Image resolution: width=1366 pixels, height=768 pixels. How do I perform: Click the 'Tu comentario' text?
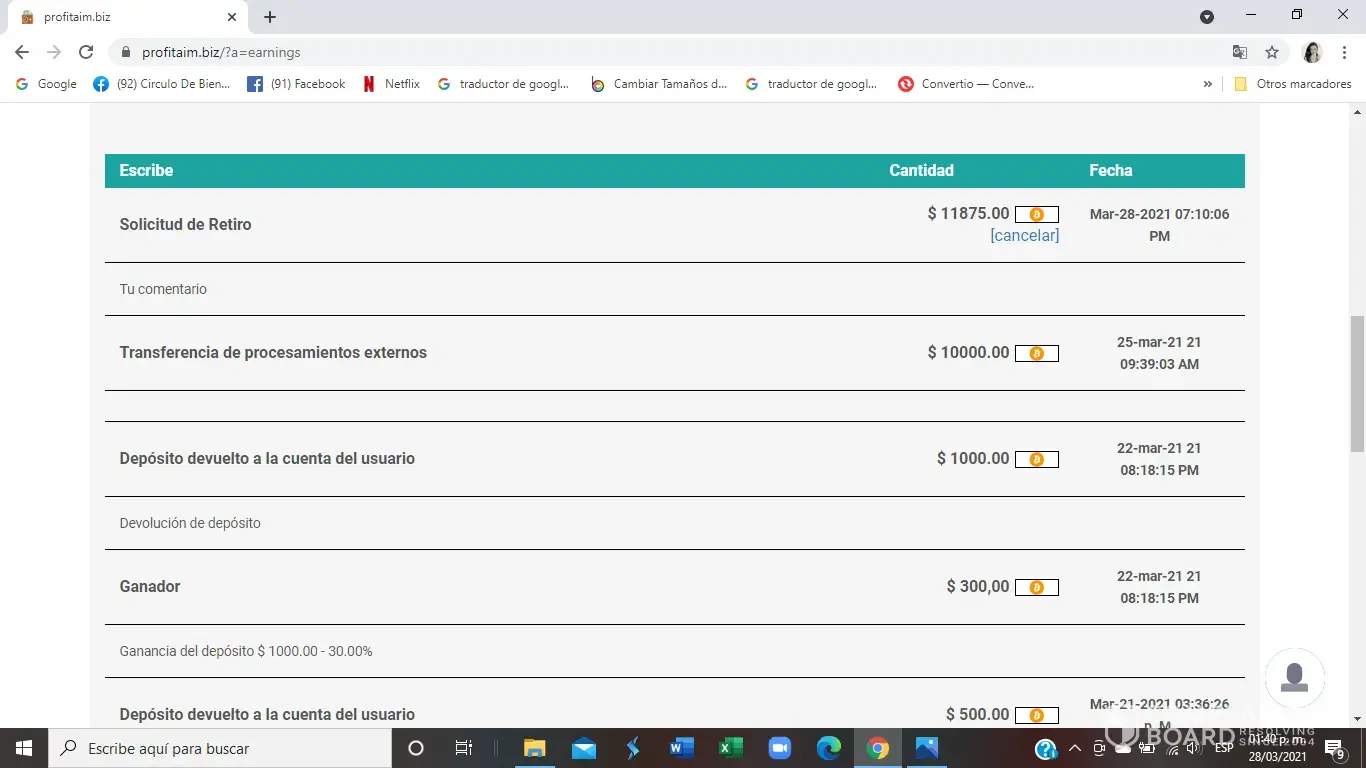coord(163,289)
